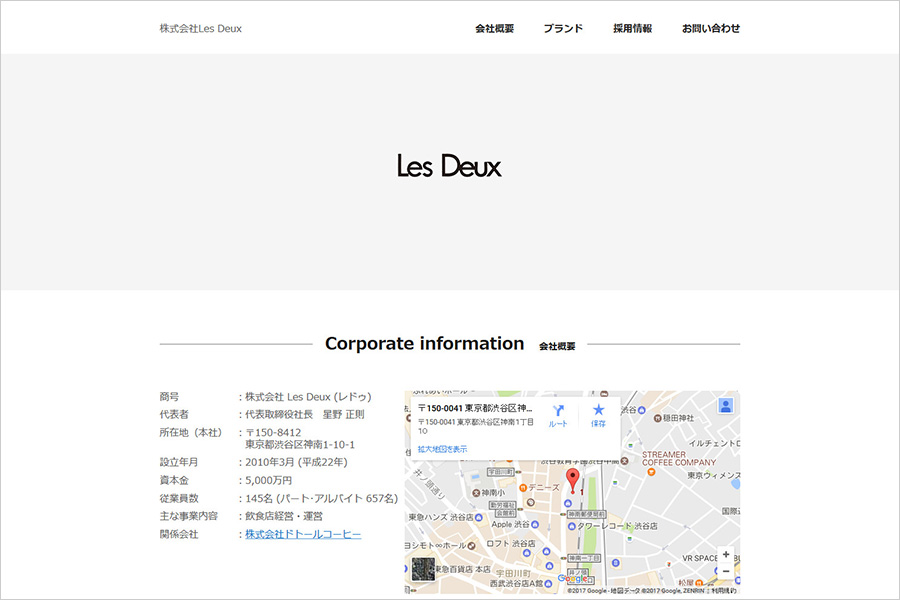Click the map account avatar icon
Viewport: 900px width, 600px height.
(x=726, y=406)
